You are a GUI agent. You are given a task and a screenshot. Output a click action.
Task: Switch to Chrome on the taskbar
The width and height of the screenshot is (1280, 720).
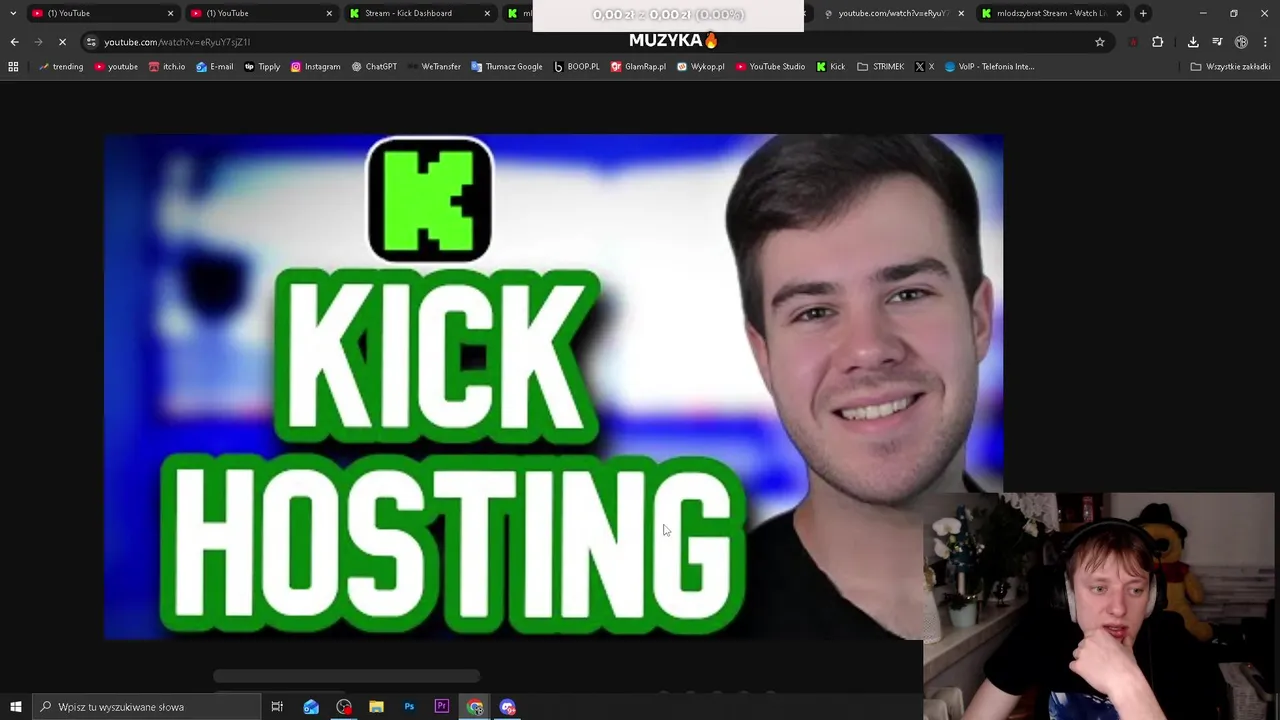click(x=475, y=707)
